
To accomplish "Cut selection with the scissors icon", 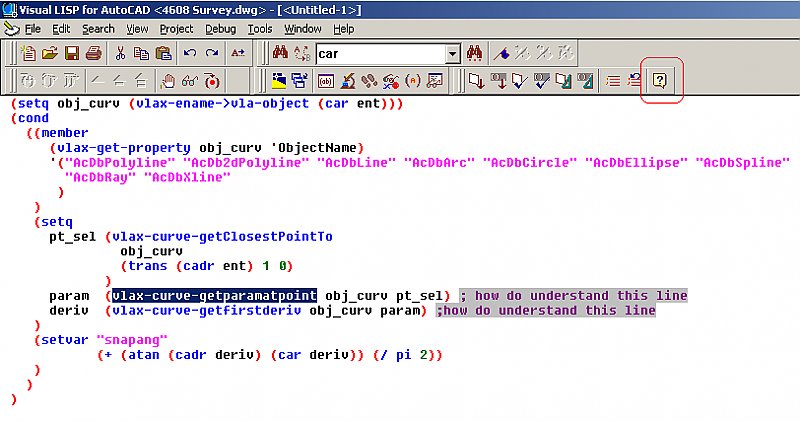I will tap(120, 53).
